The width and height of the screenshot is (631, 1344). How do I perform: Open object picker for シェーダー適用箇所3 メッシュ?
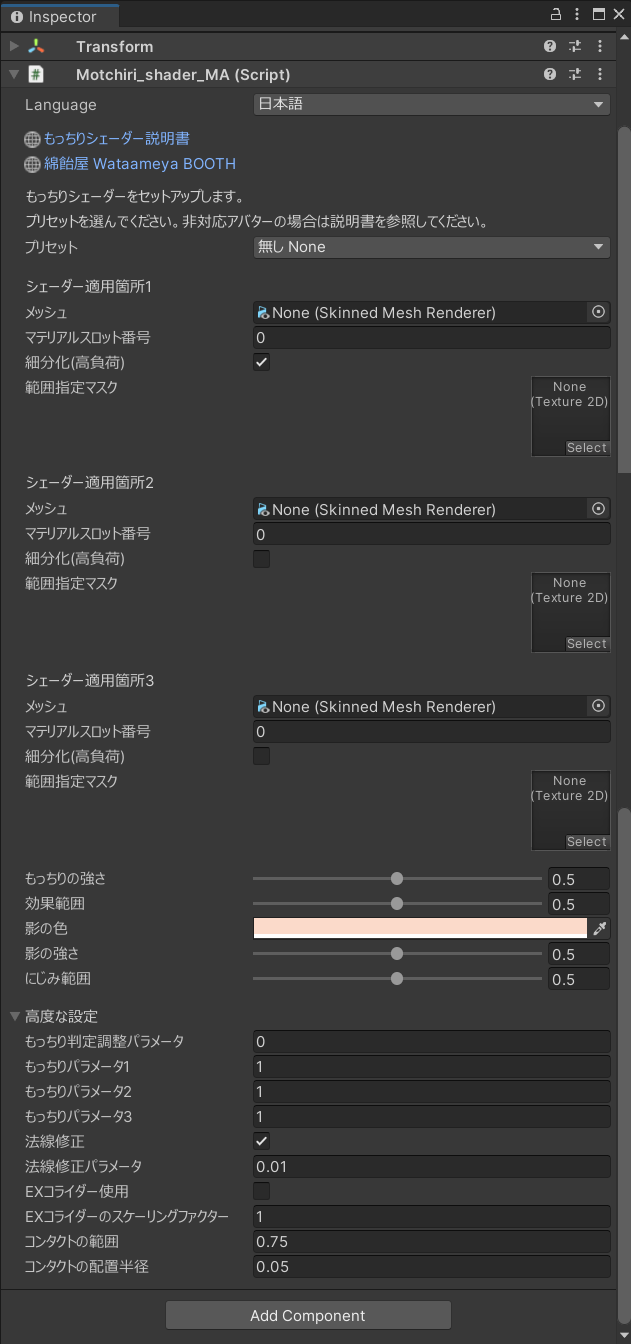click(x=599, y=706)
